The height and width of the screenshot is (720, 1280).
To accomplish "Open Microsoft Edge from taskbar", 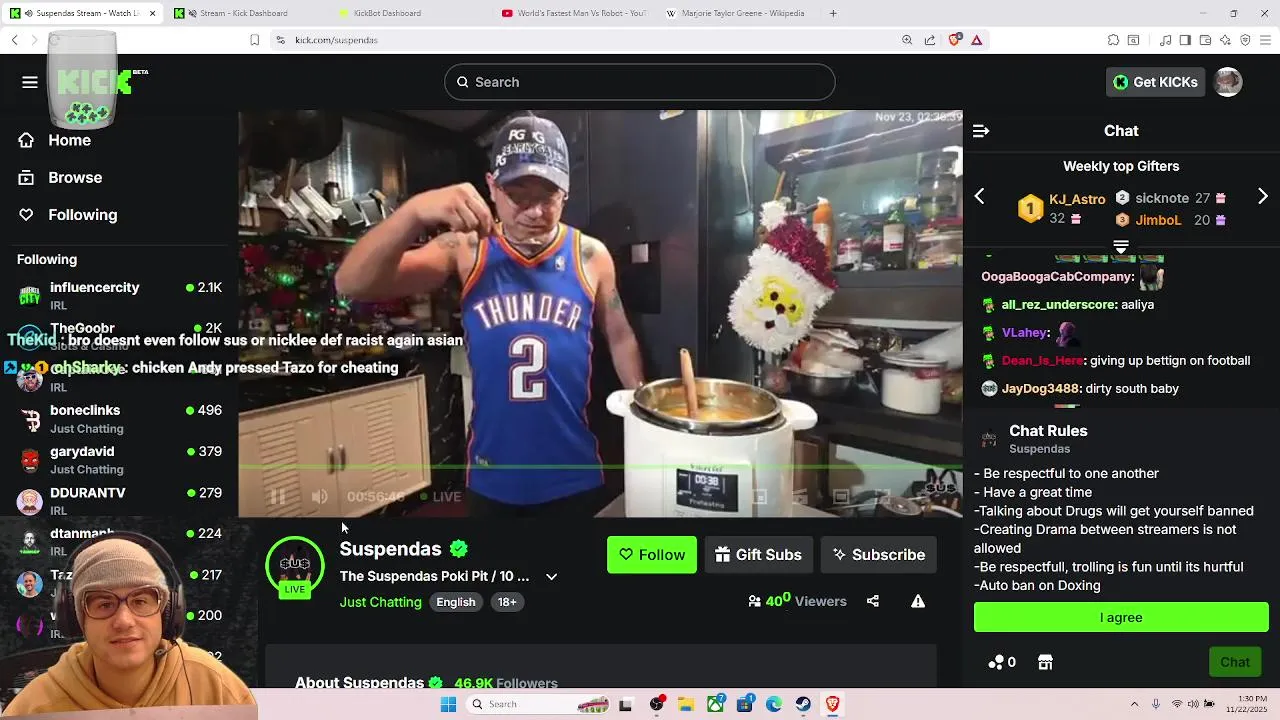I will (x=774, y=704).
